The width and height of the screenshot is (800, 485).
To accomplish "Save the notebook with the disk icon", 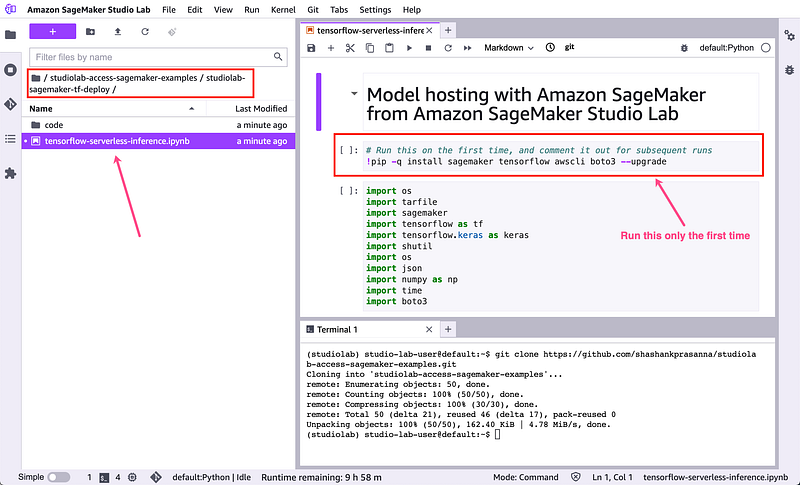I will [312, 48].
